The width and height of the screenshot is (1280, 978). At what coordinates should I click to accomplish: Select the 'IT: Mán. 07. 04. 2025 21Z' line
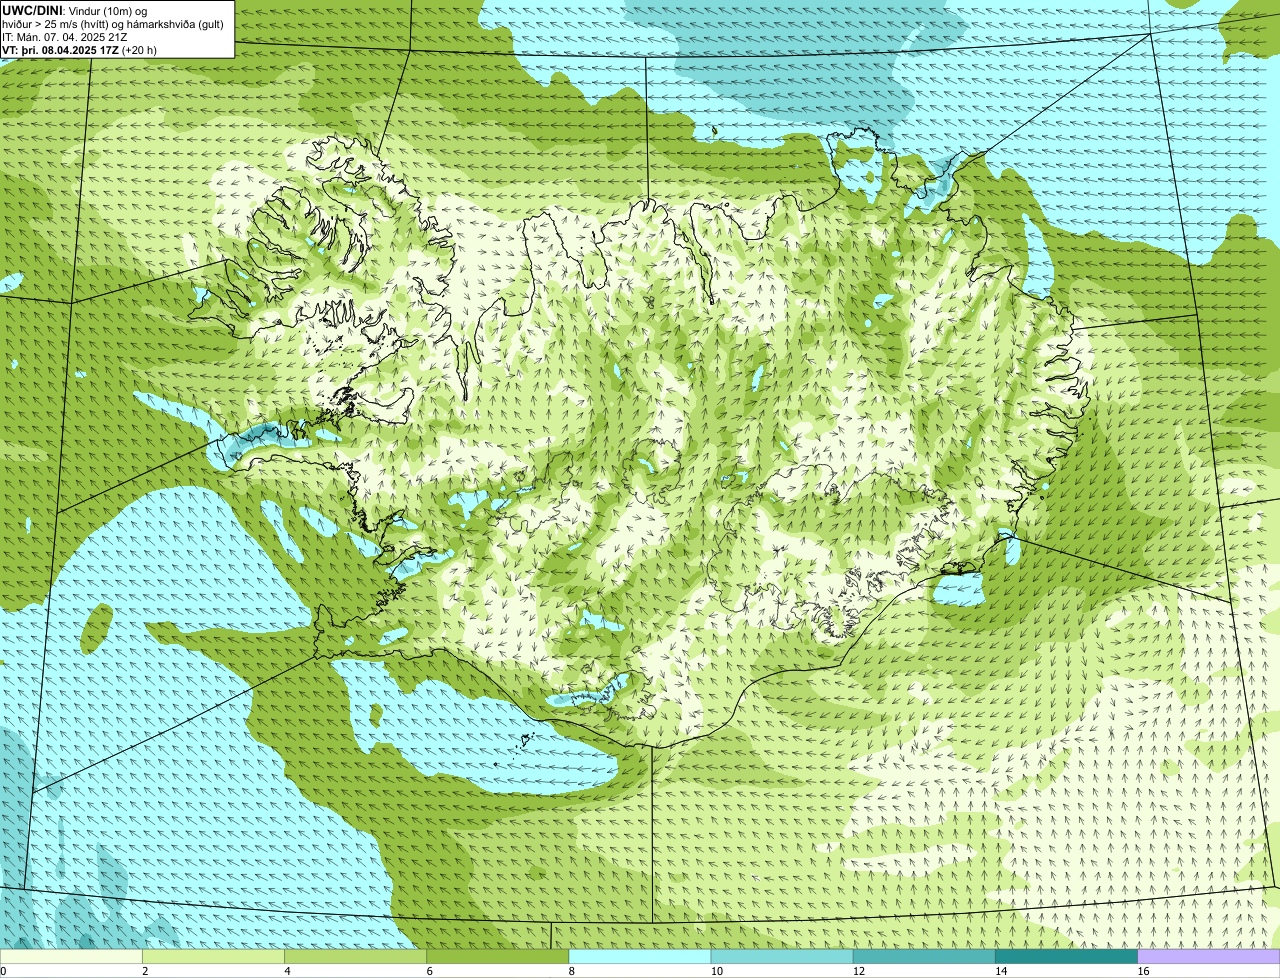(65, 36)
